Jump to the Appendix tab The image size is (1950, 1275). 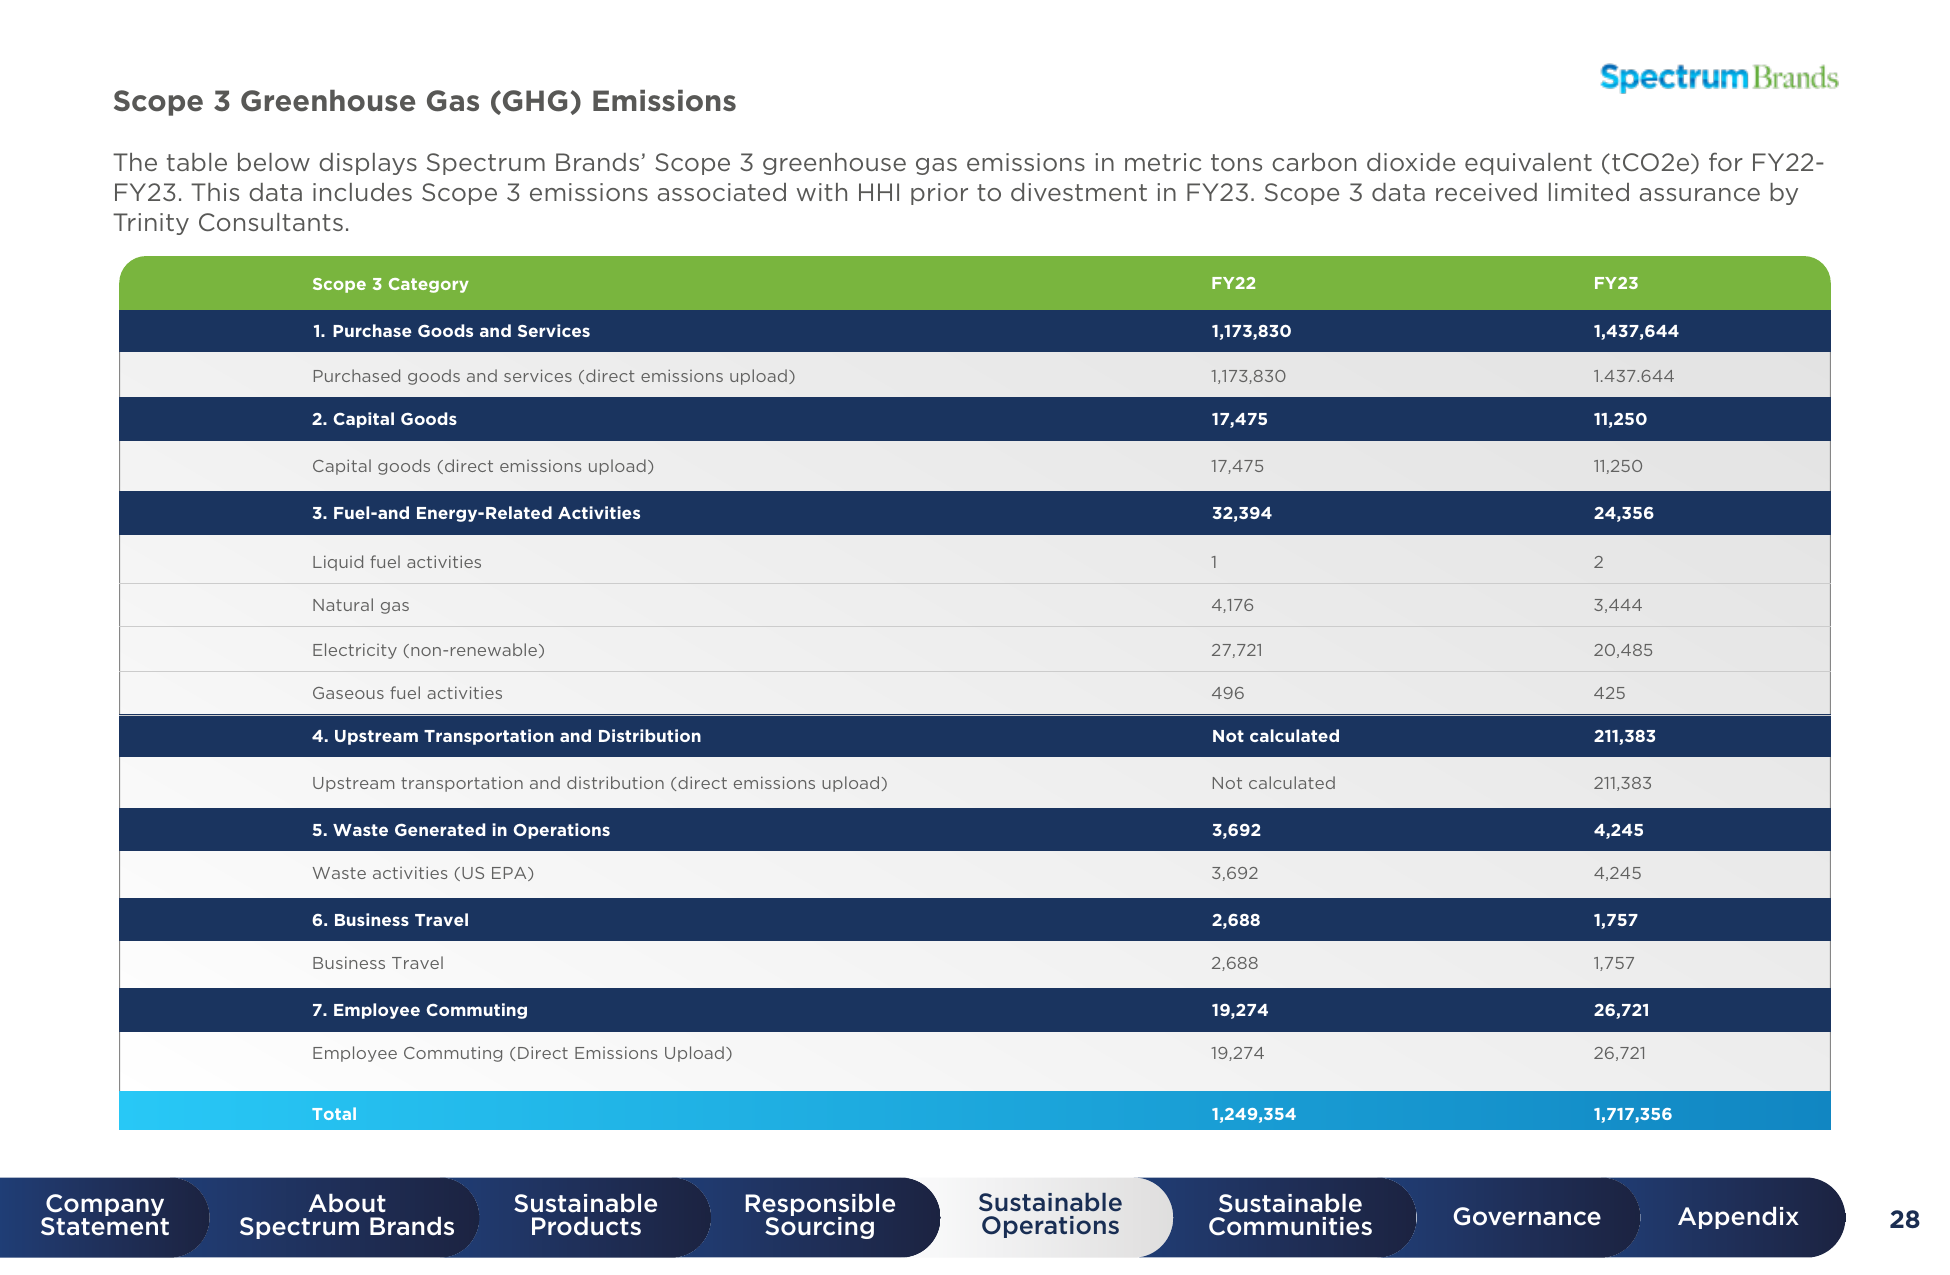[1738, 1217]
